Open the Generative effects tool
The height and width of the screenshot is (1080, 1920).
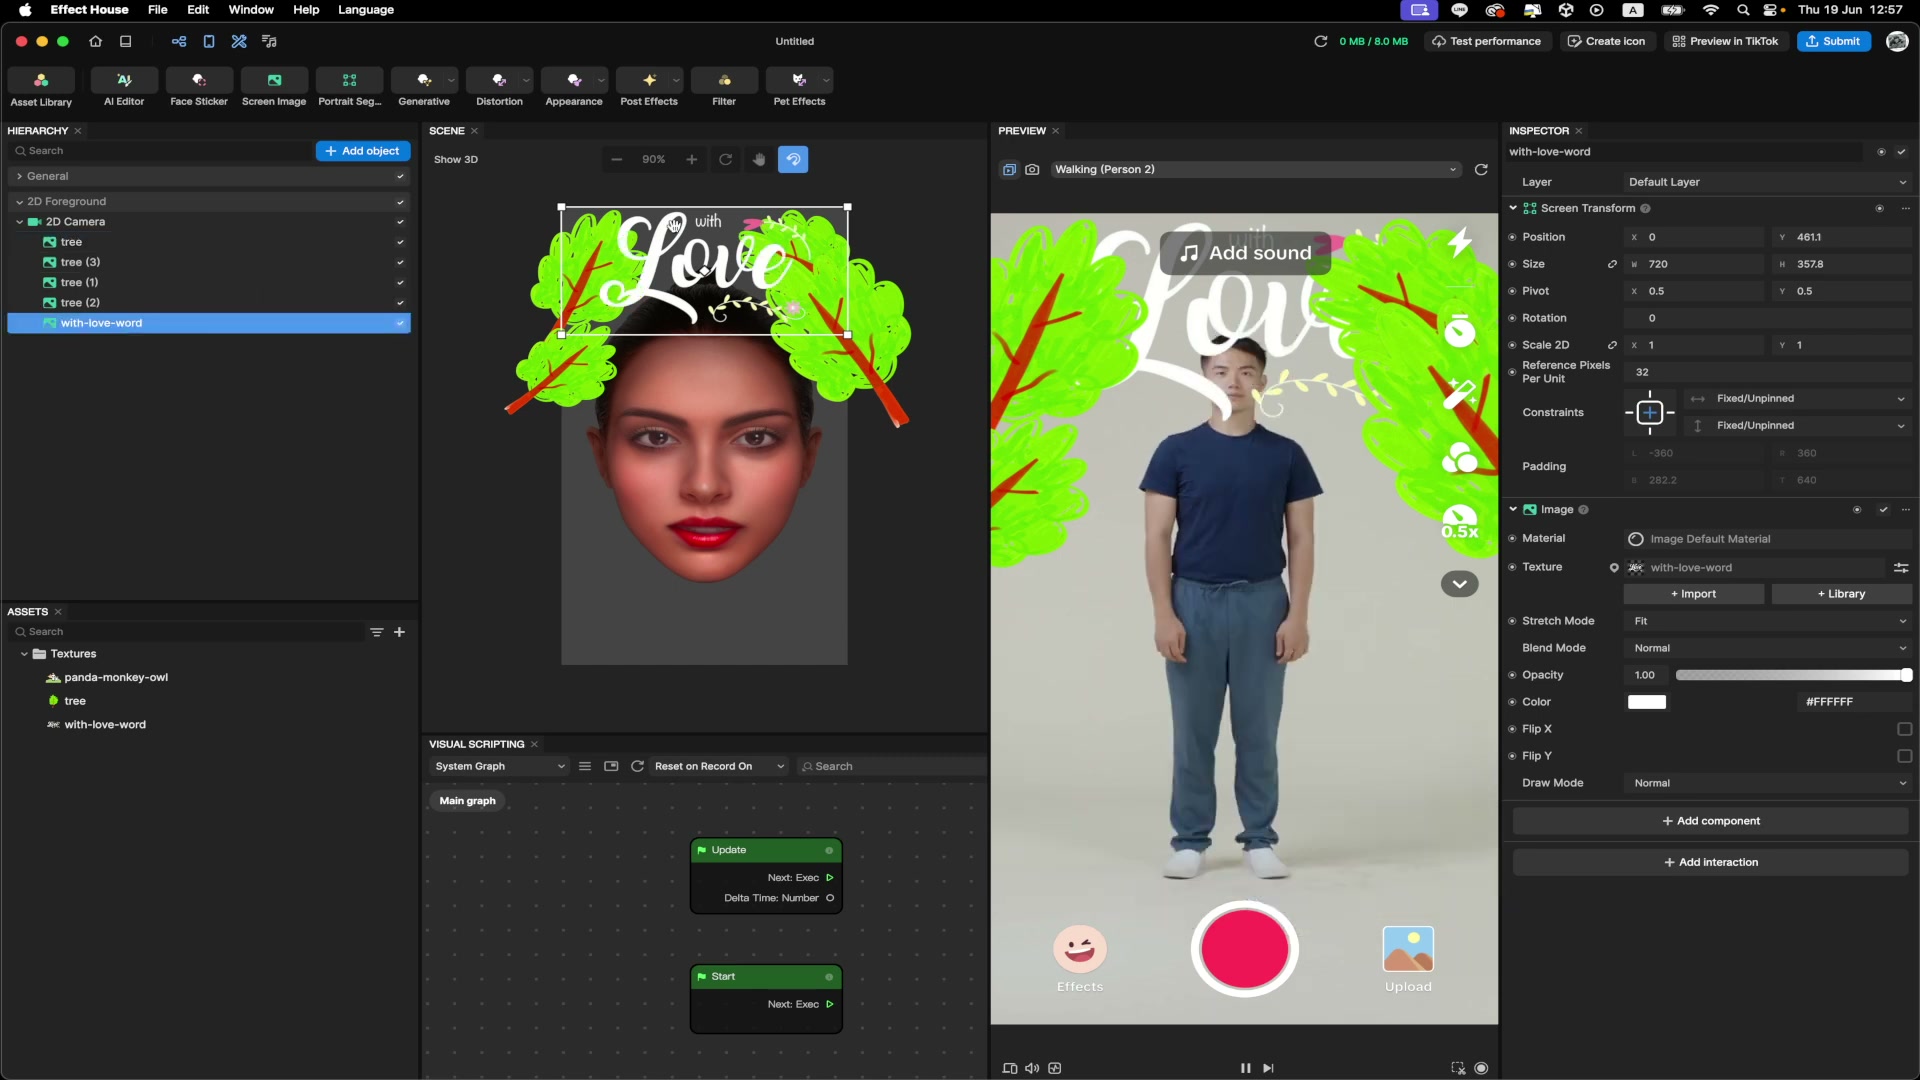tap(424, 87)
